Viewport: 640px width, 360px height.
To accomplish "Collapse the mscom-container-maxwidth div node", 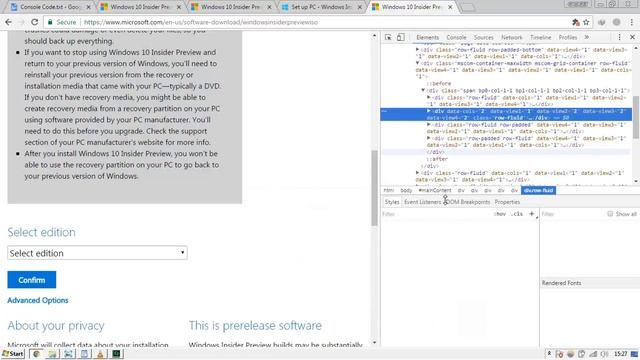I will click(x=417, y=63).
